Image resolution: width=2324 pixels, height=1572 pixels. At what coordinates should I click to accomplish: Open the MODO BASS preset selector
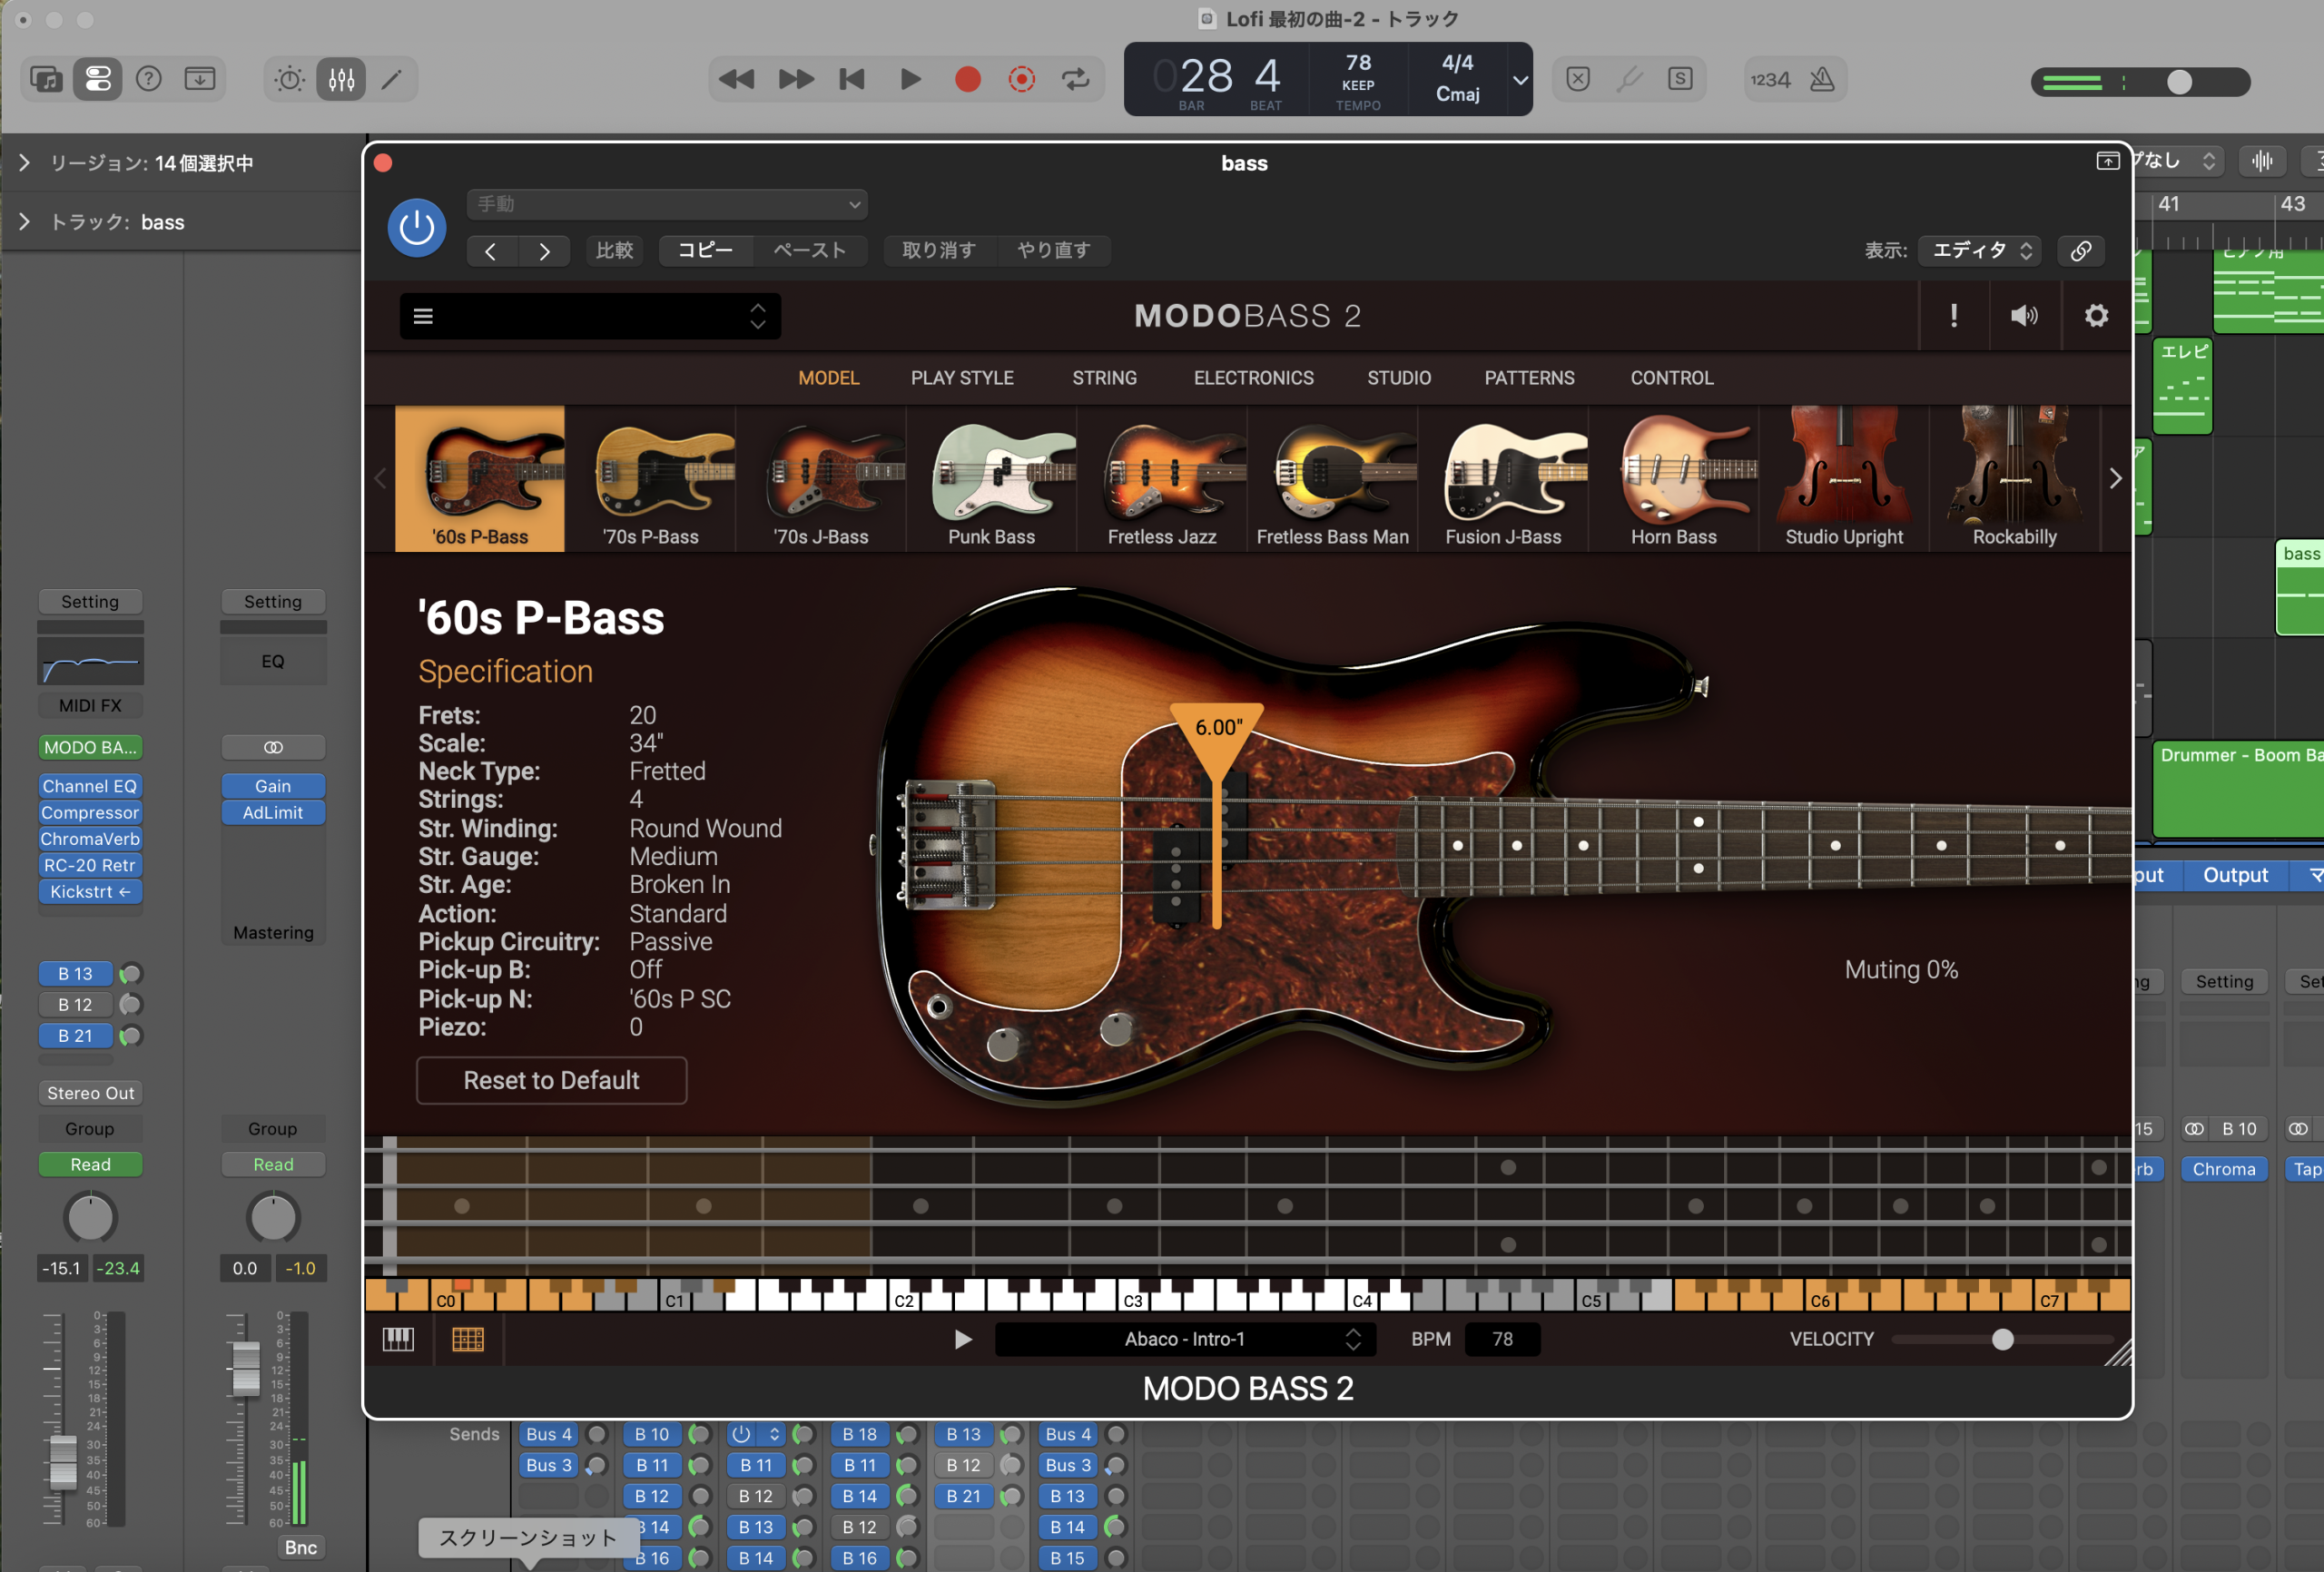pyautogui.click(x=590, y=316)
